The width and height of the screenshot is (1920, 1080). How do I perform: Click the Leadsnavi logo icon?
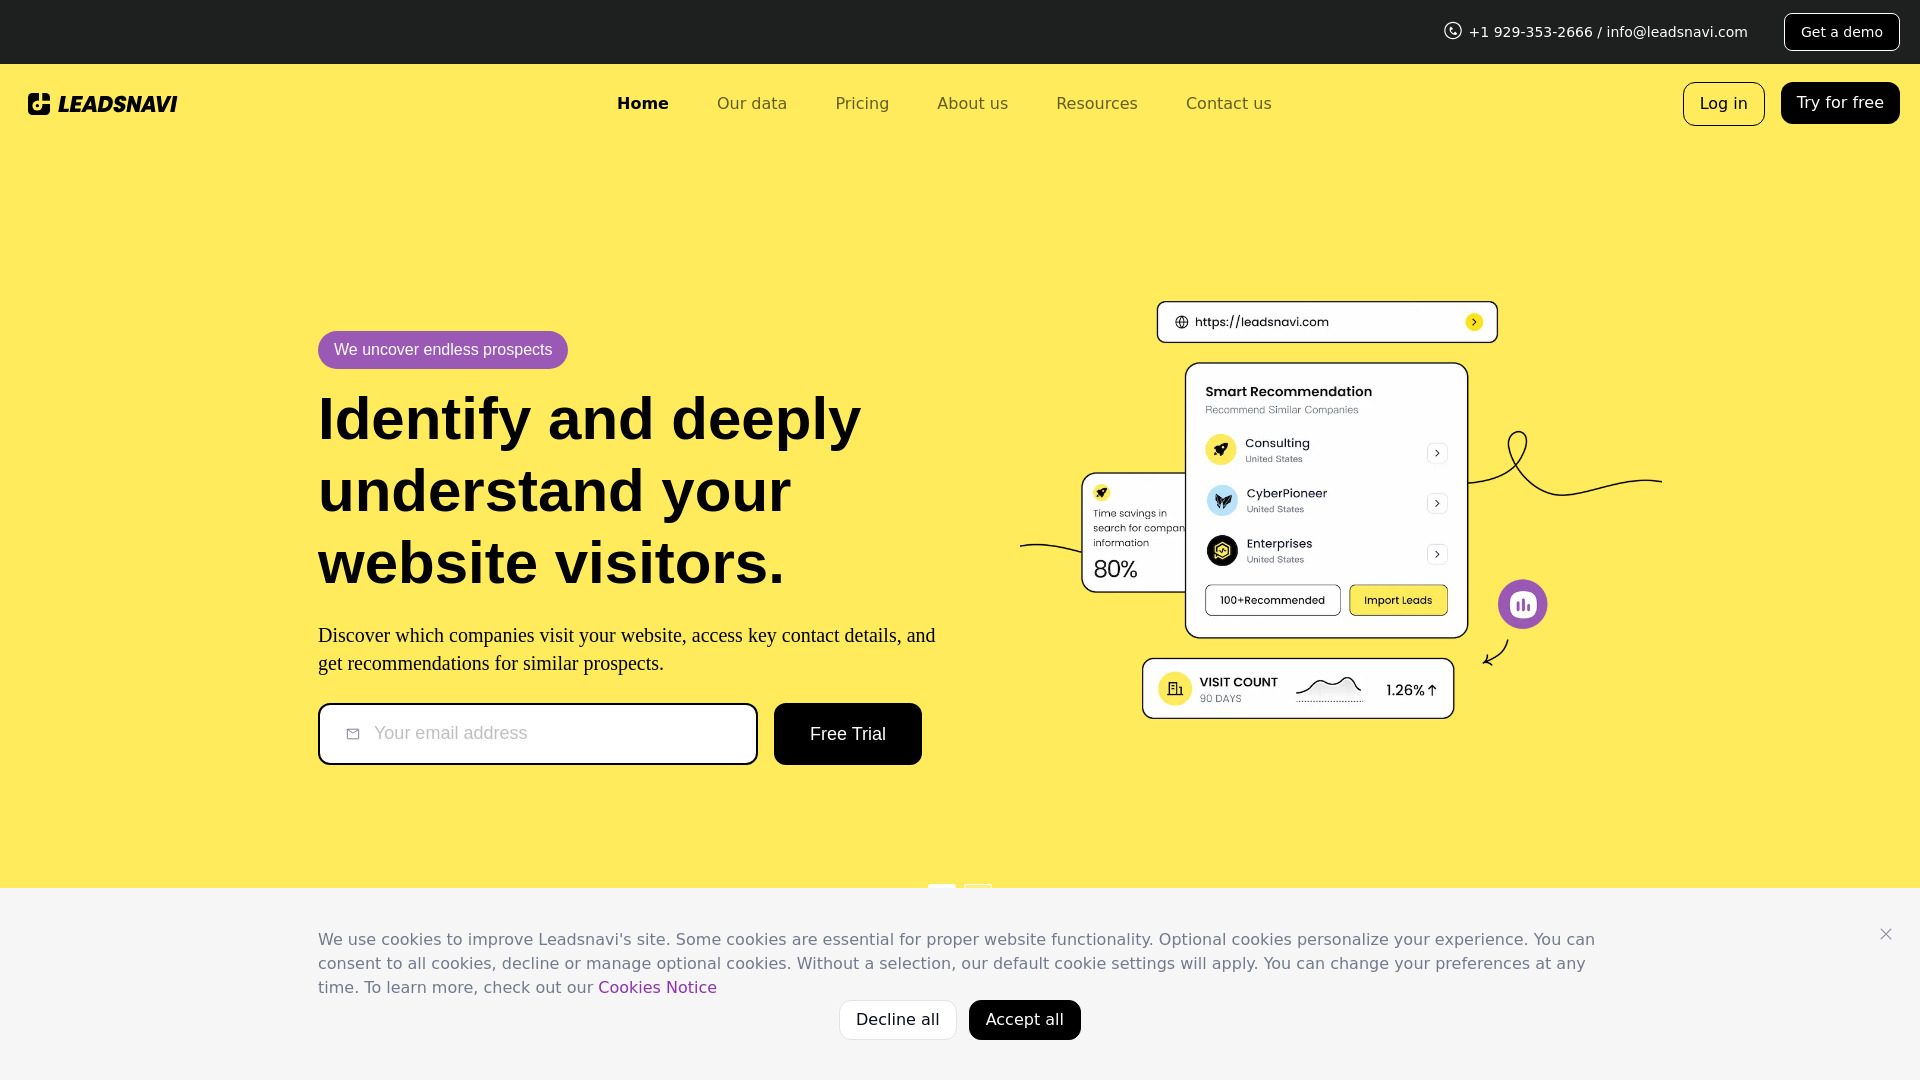coord(38,103)
